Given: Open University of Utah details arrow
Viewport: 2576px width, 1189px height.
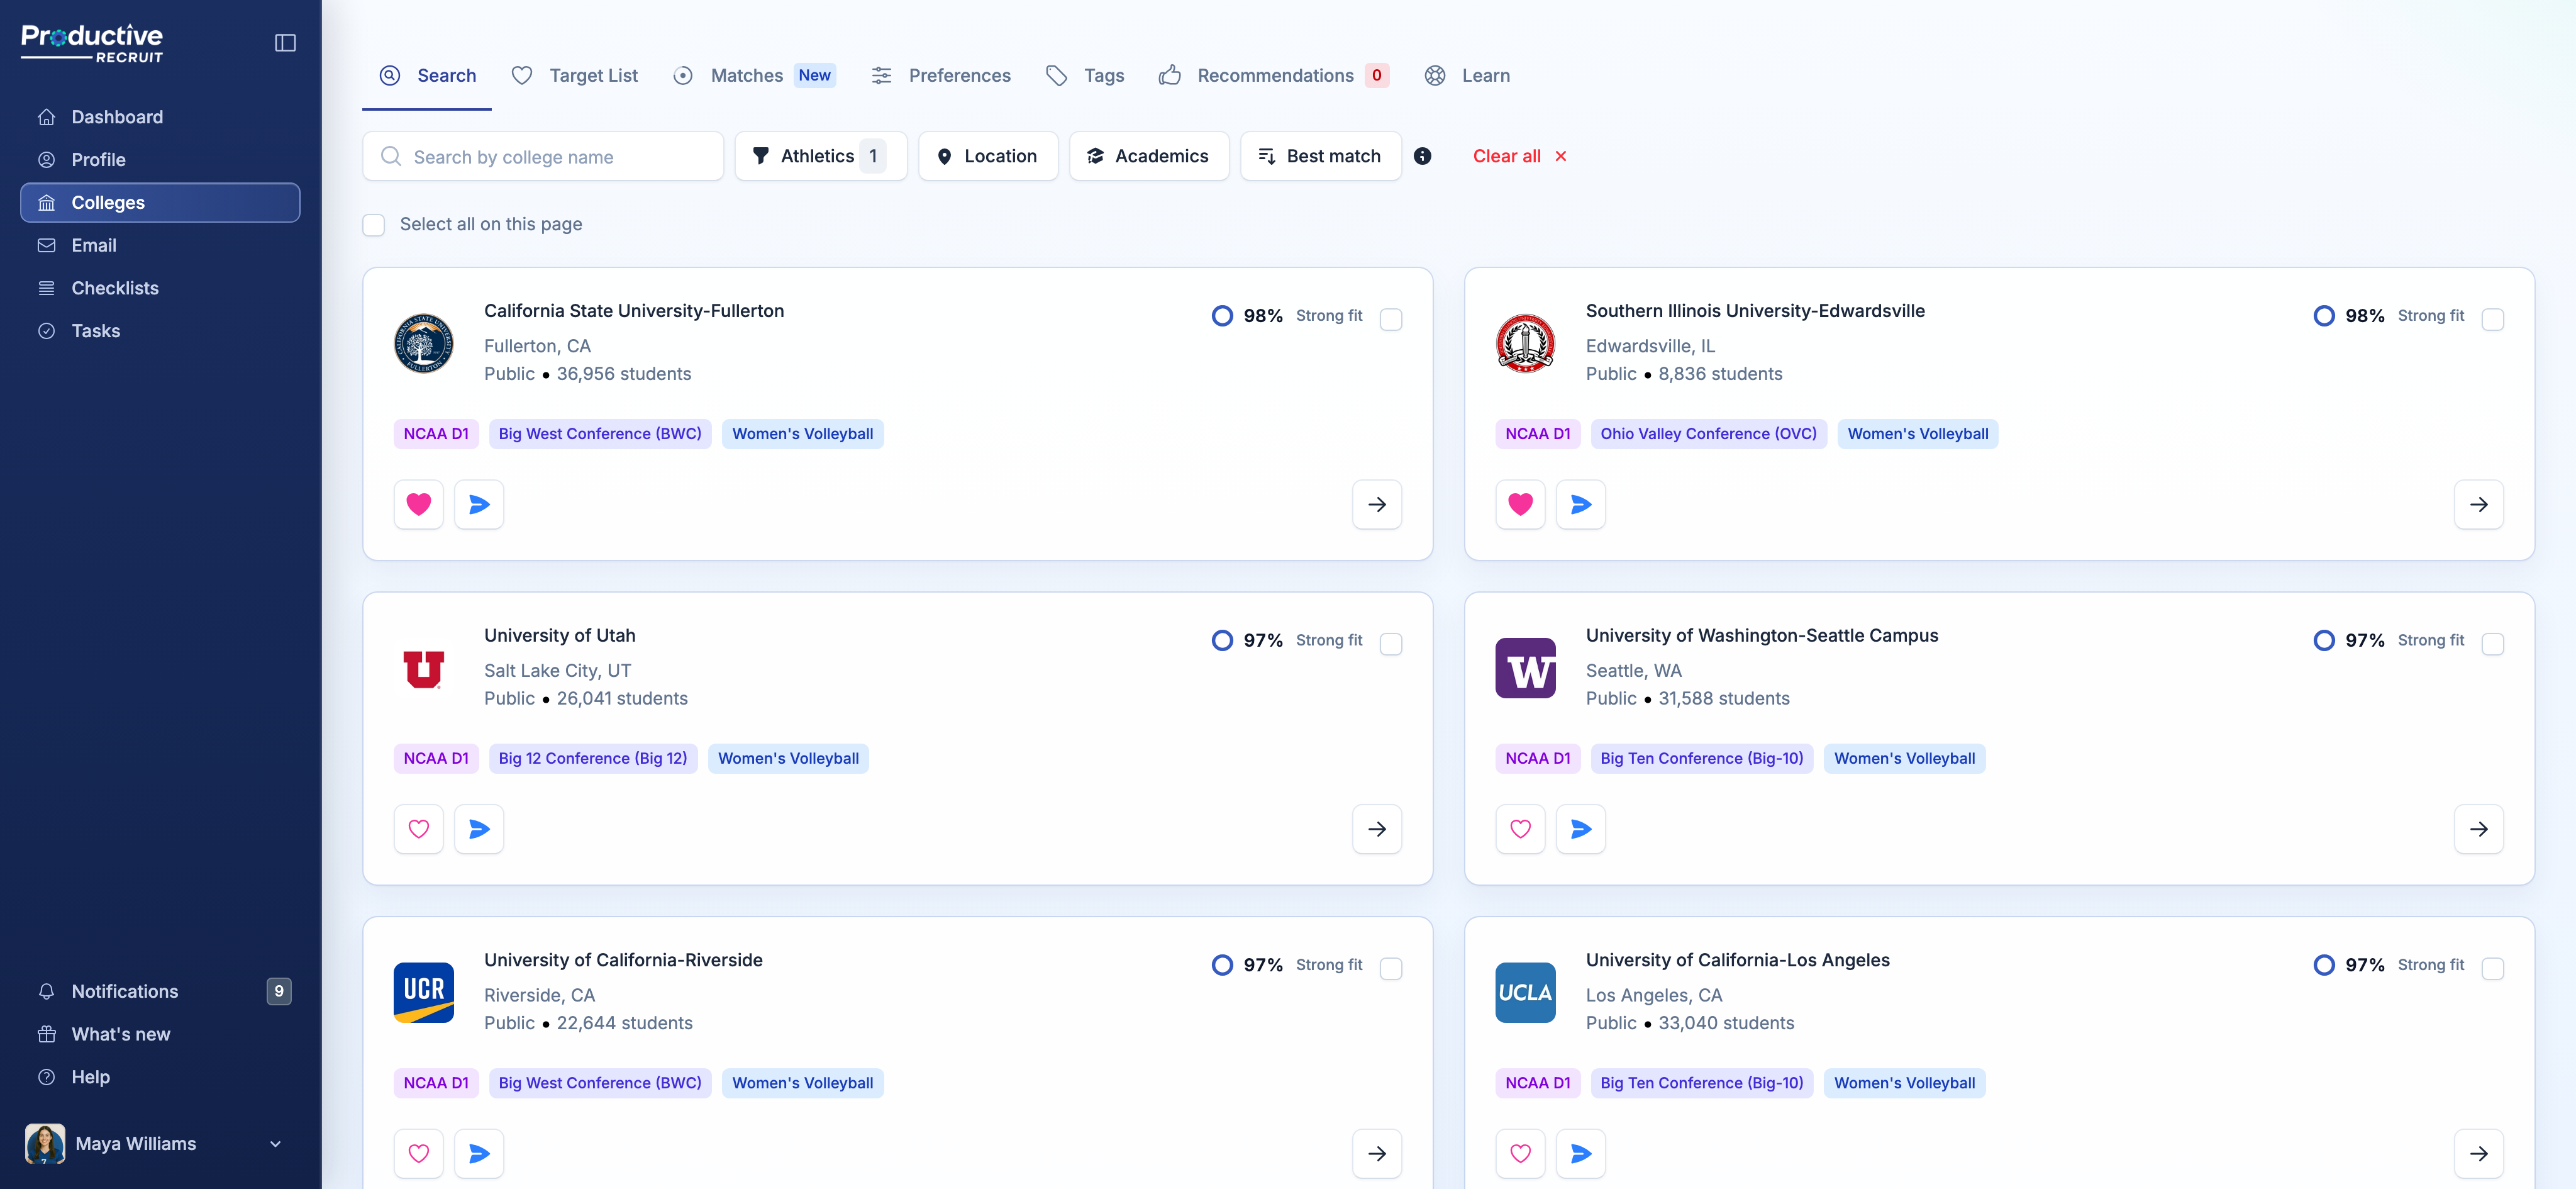Looking at the screenshot, I should pyautogui.click(x=1376, y=829).
